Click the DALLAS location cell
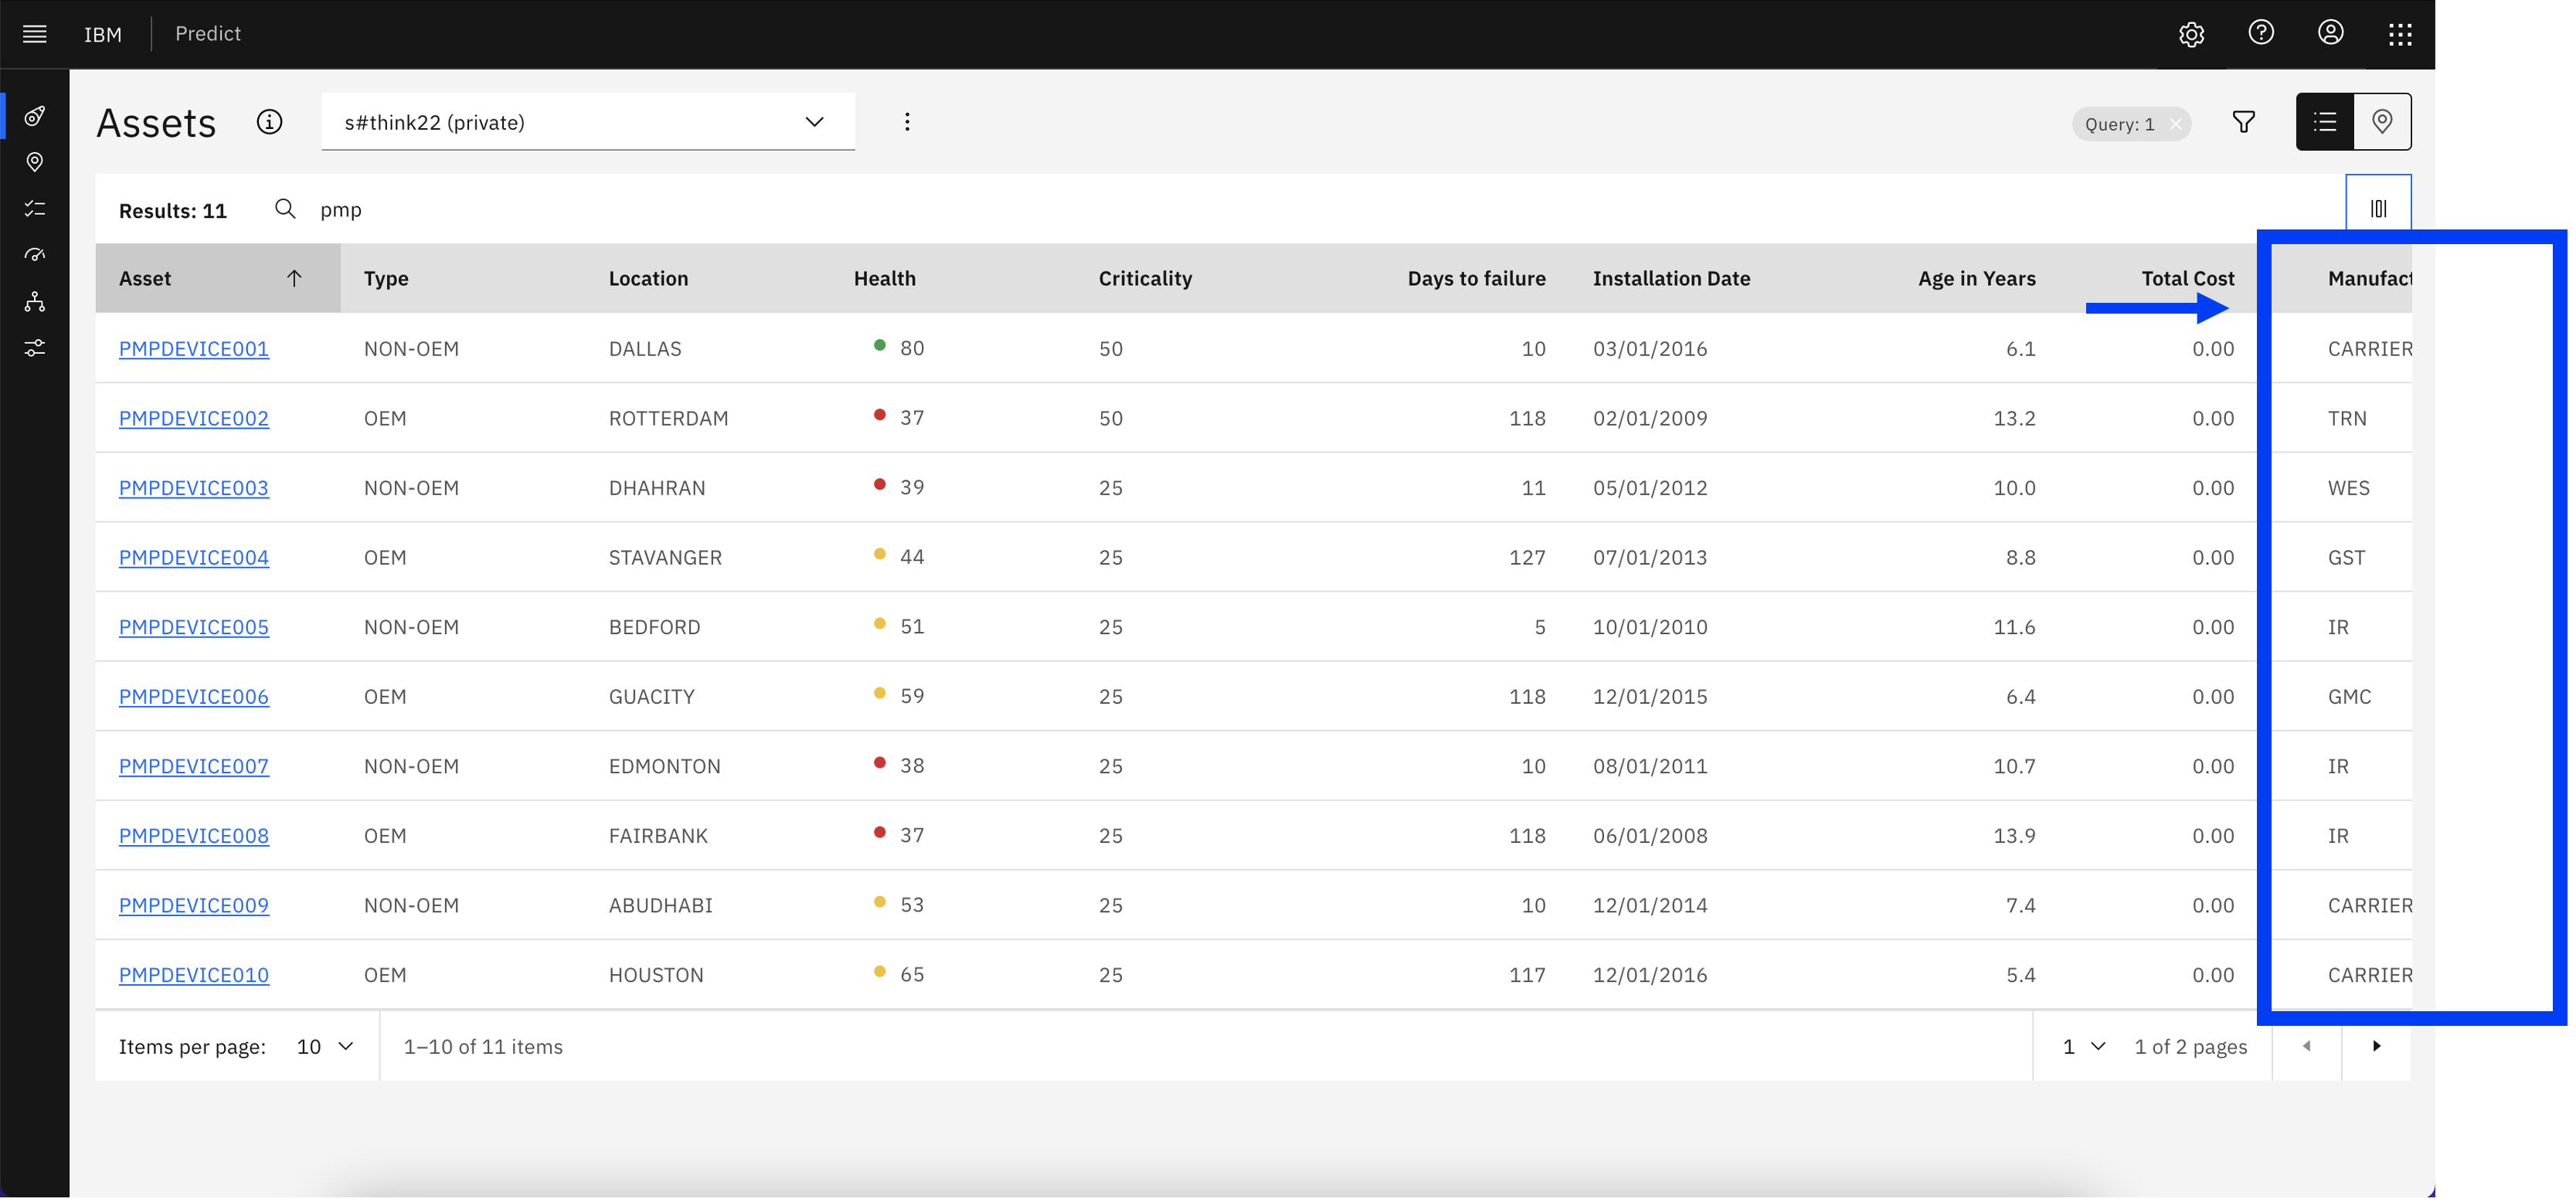Viewport: 2576px width, 1202px height. 645,349
